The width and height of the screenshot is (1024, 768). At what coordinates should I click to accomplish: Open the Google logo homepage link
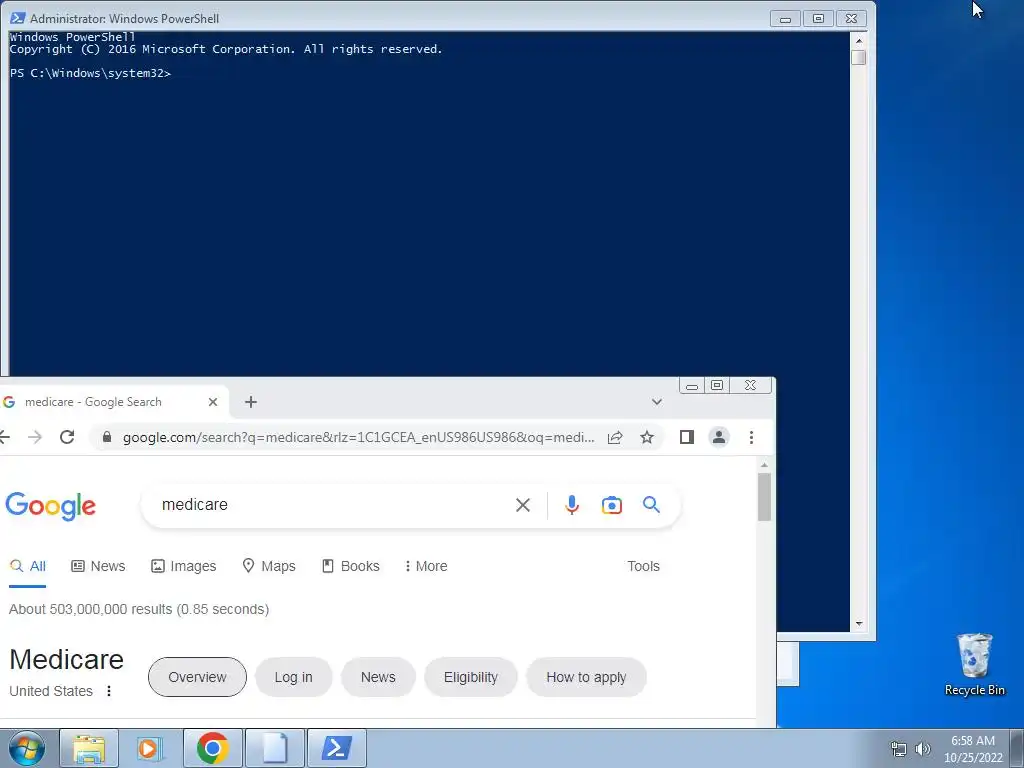(50, 506)
